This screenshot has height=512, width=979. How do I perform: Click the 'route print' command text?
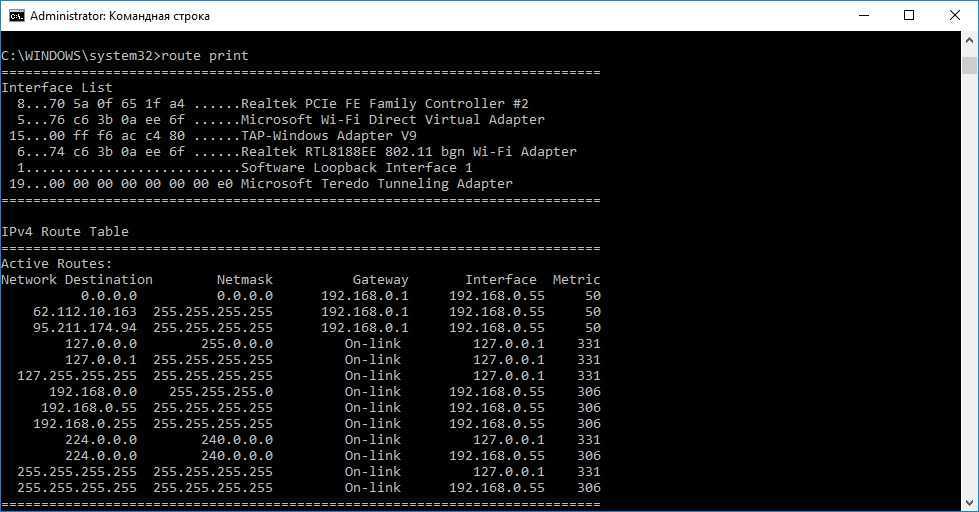(x=204, y=56)
